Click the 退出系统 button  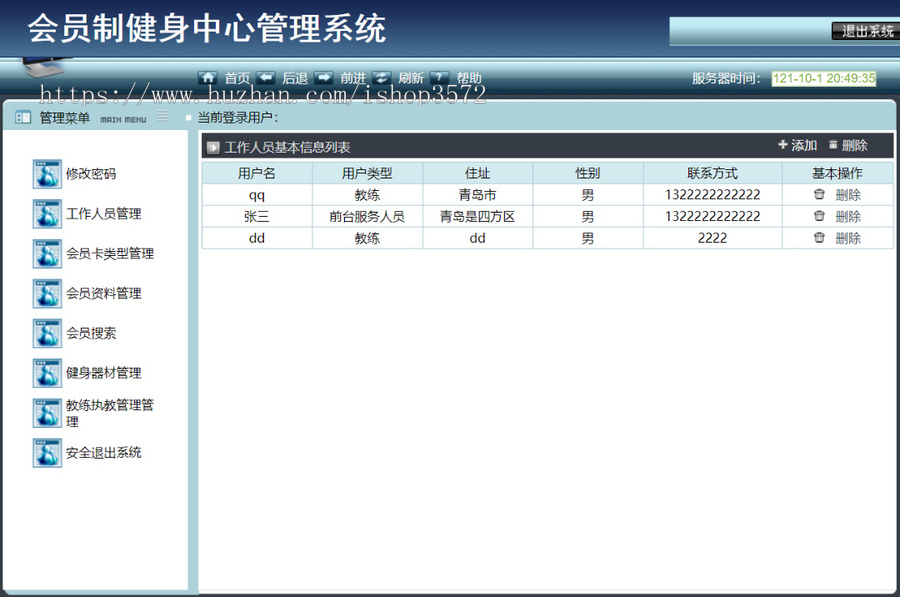click(x=866, y=32)
